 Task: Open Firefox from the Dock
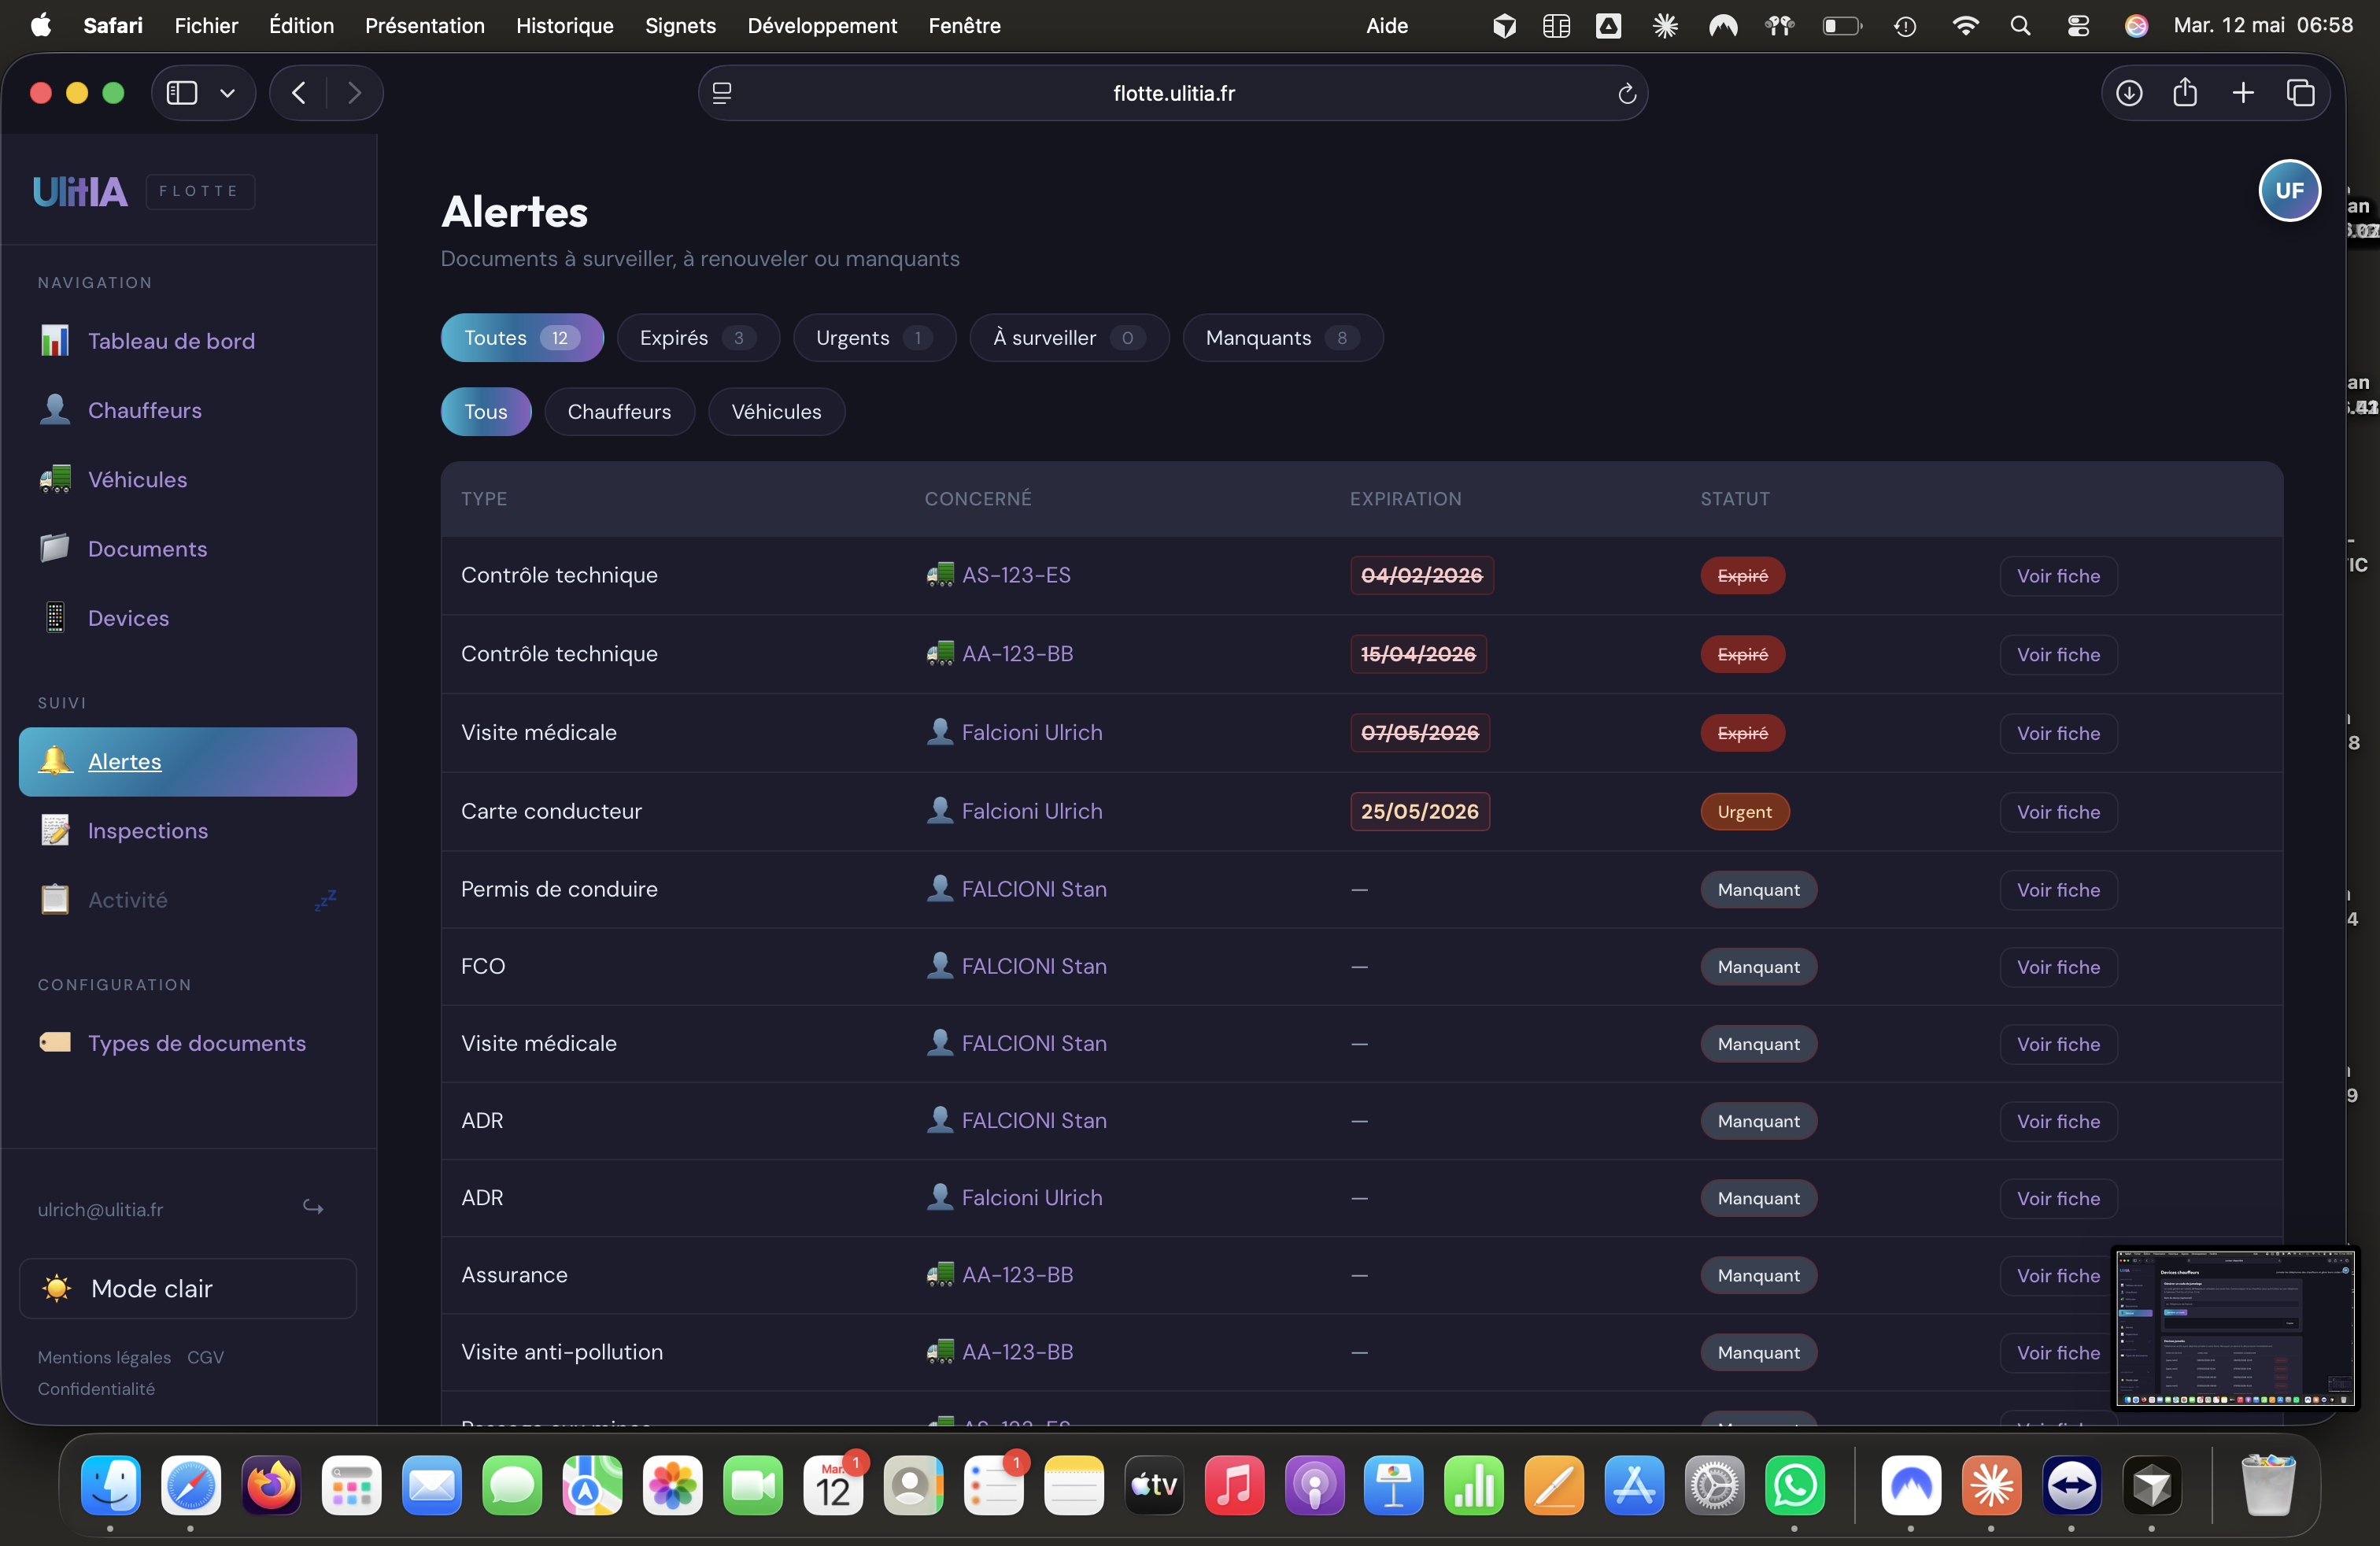[x=271, y=1485]
